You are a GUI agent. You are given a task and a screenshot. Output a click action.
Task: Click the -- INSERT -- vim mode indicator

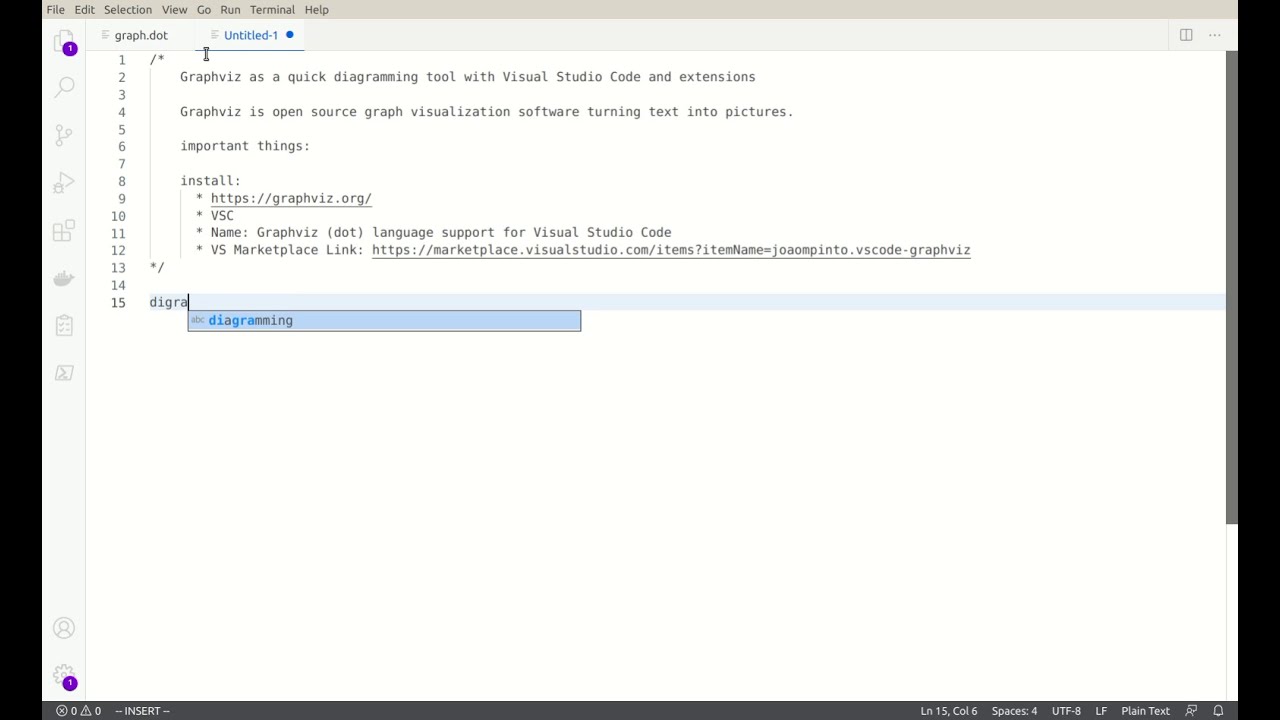pyautogui.click(x=142, y=711)
